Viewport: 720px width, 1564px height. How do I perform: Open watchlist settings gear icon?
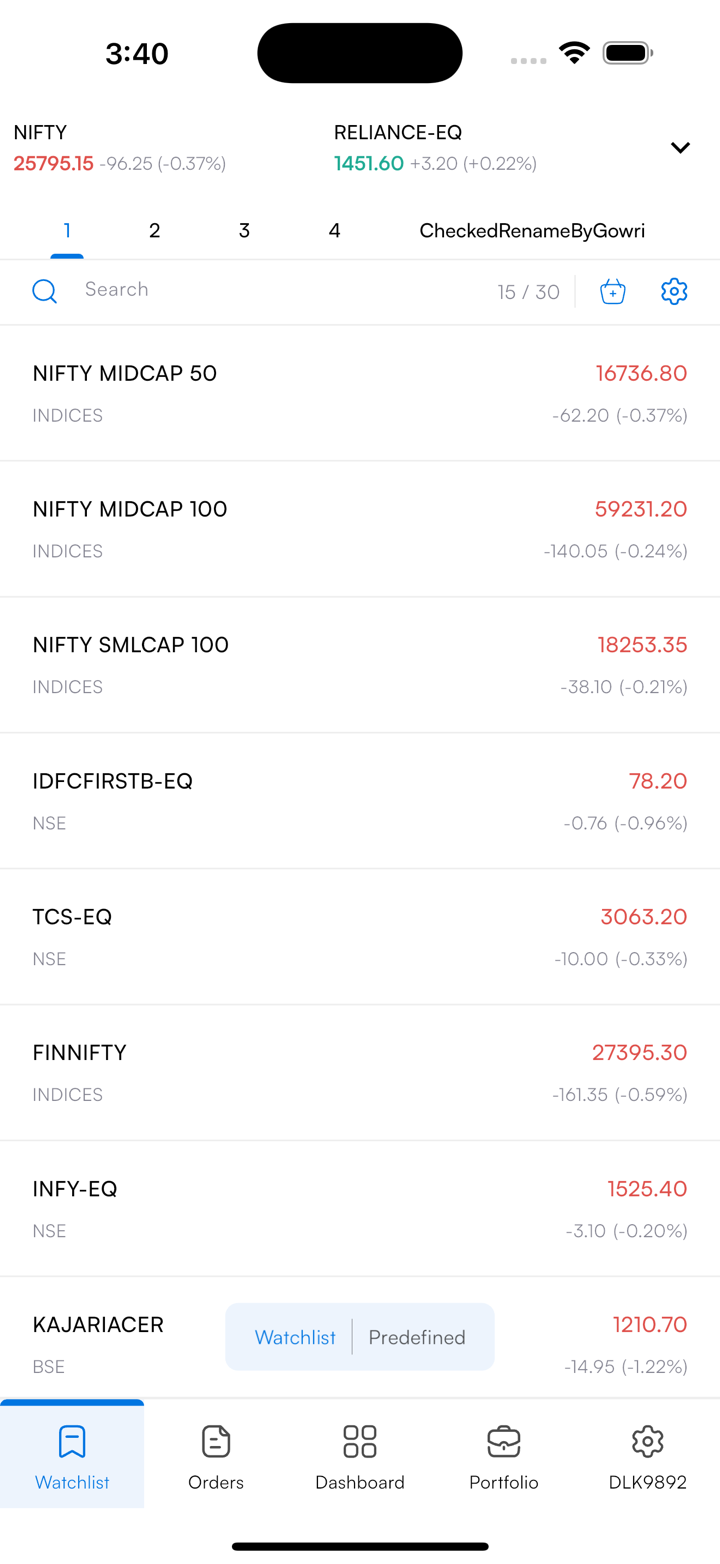click(674, 291)
